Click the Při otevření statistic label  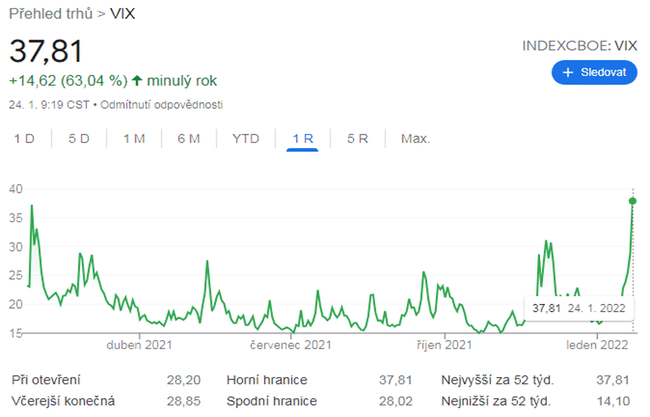click(46, 380)
